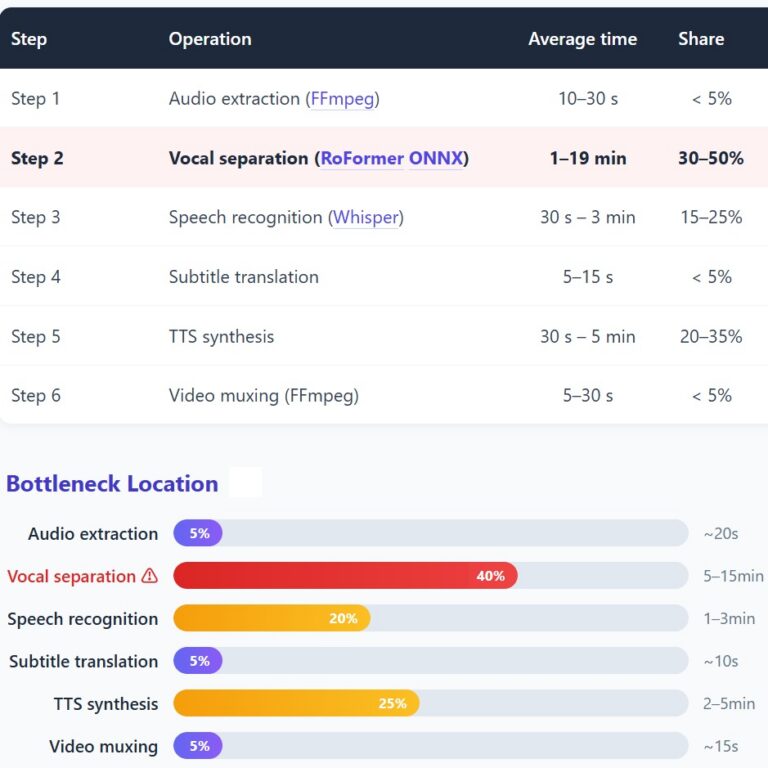Image resolution: width=768 pixels, height=768 pixels.
Task: Click the "Bottleneck Location" heading
Action: pyautogui.click(x=112, y=484)
